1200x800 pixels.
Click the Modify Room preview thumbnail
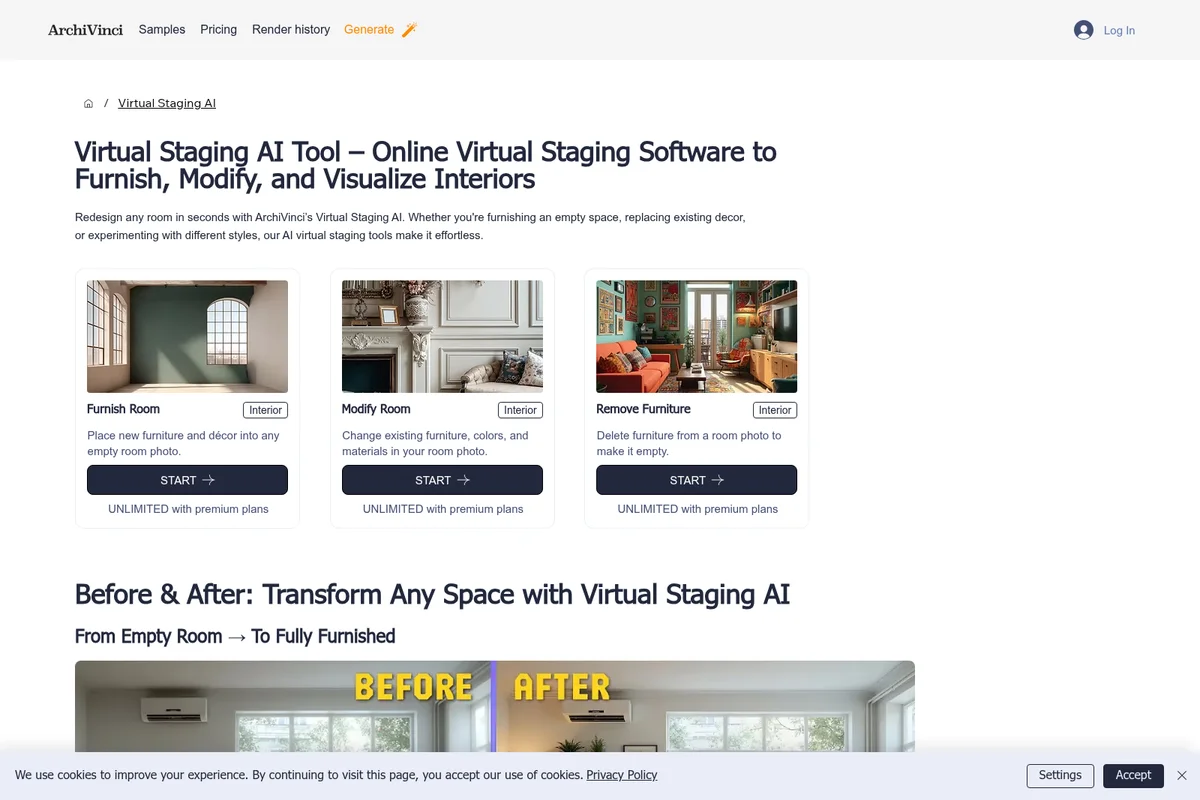click(x=442, y=336)
